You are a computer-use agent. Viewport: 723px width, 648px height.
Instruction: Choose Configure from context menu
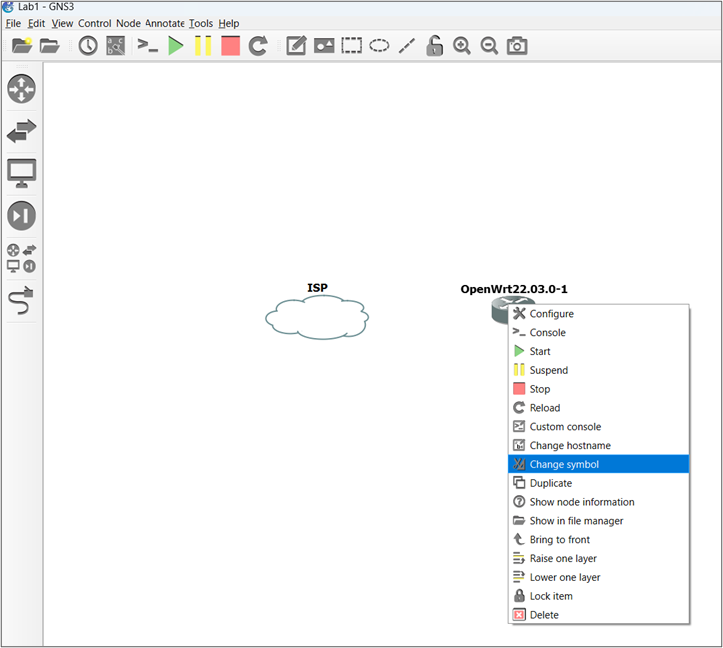point(599,314)
